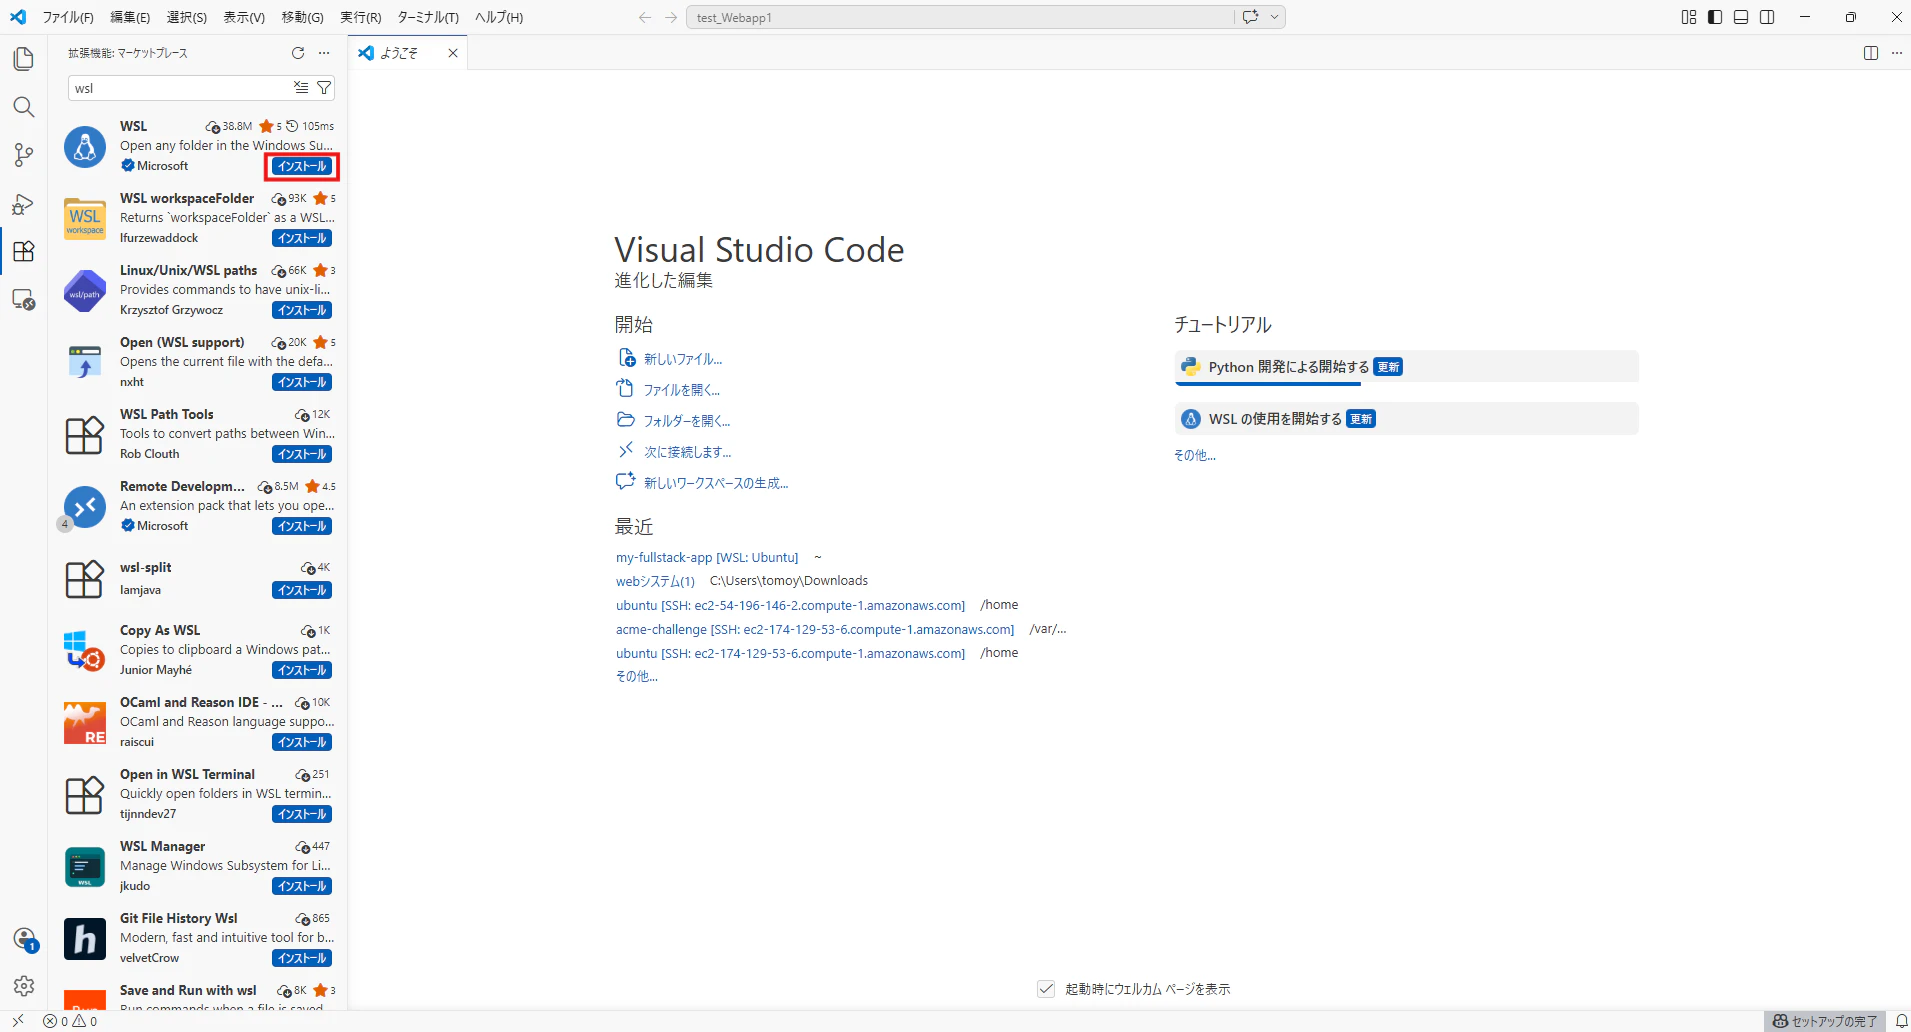Install the WSL workspaceFolder extension
Screen dimensions: 1911x1032
coord(302,238)
